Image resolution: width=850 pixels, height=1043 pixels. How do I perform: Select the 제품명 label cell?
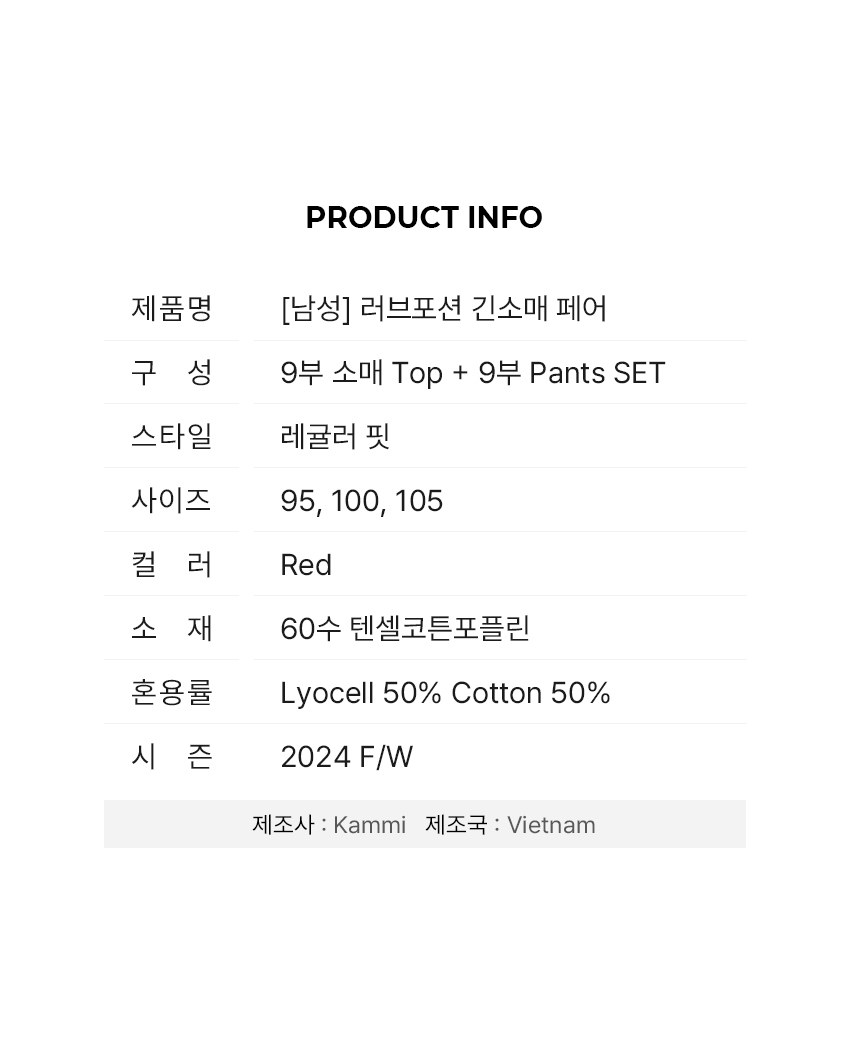pos(172,309)
